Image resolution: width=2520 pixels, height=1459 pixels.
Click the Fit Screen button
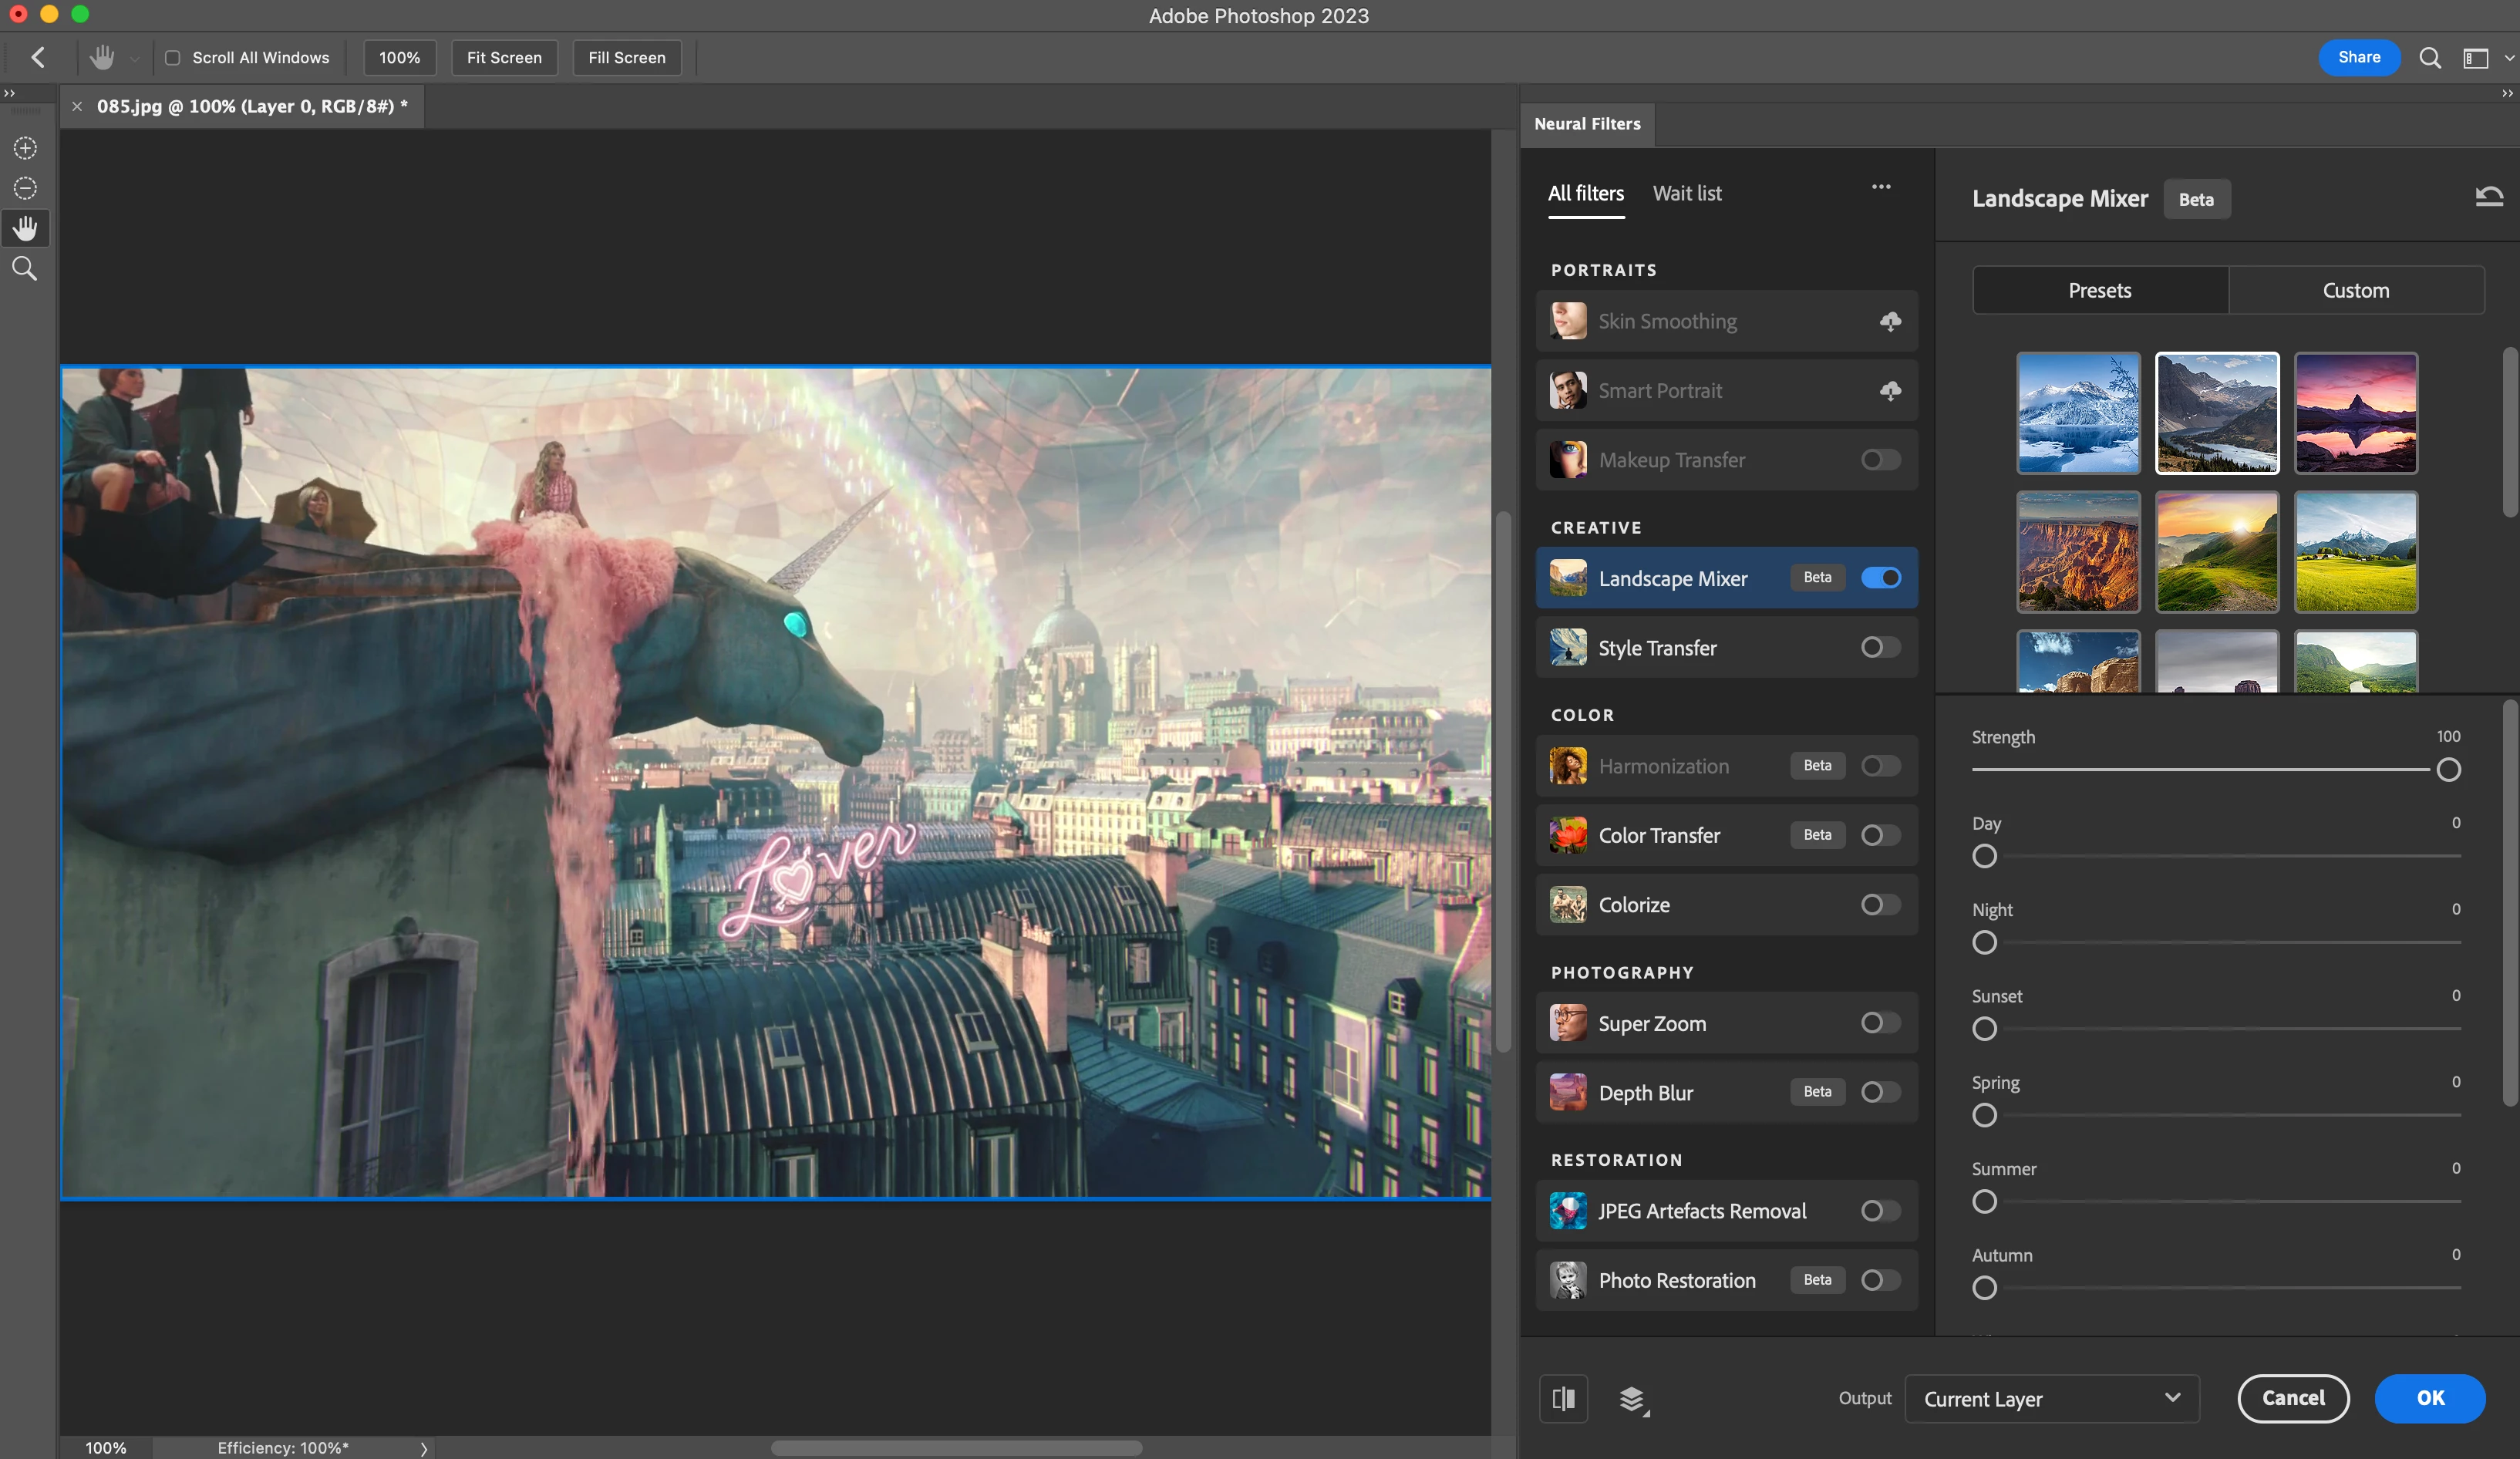tap(504, 58)
